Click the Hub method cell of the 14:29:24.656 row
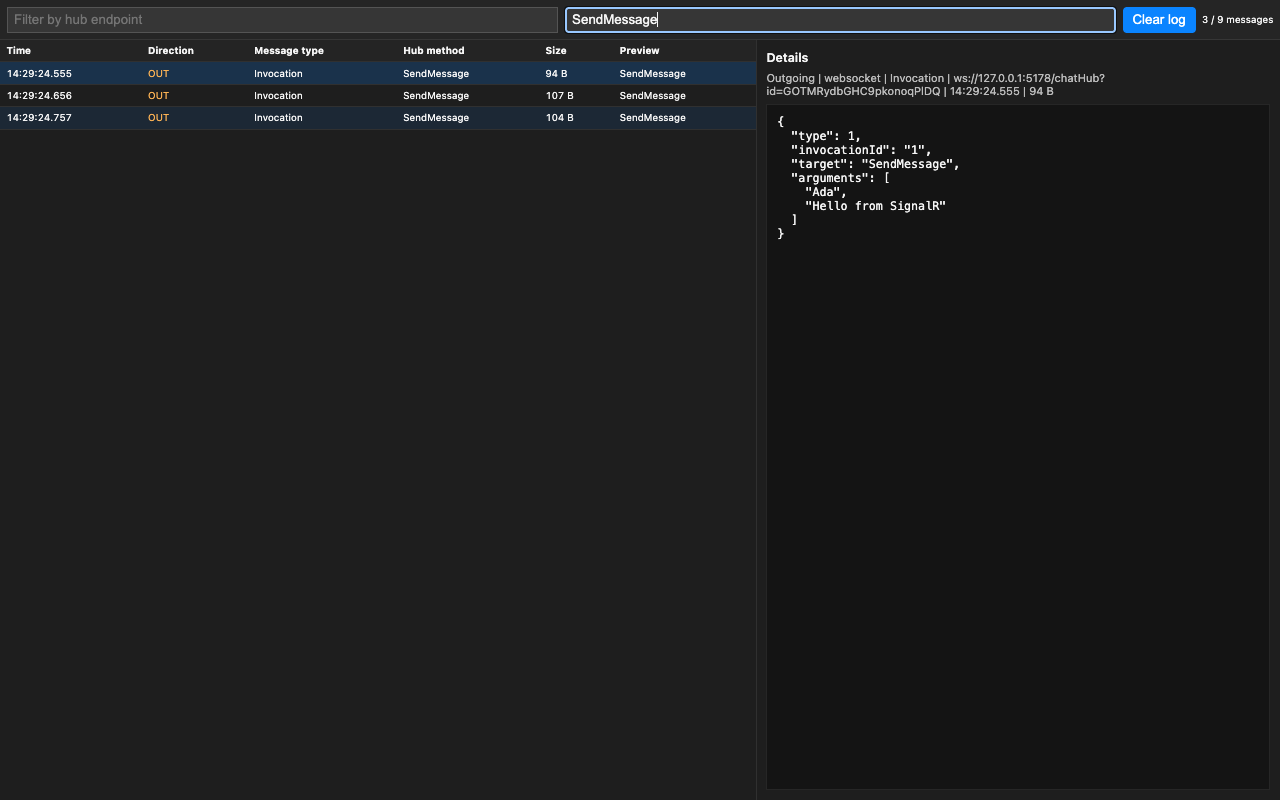The height and width of the screenshot is (800, 1280). click(x=436, y=96)
